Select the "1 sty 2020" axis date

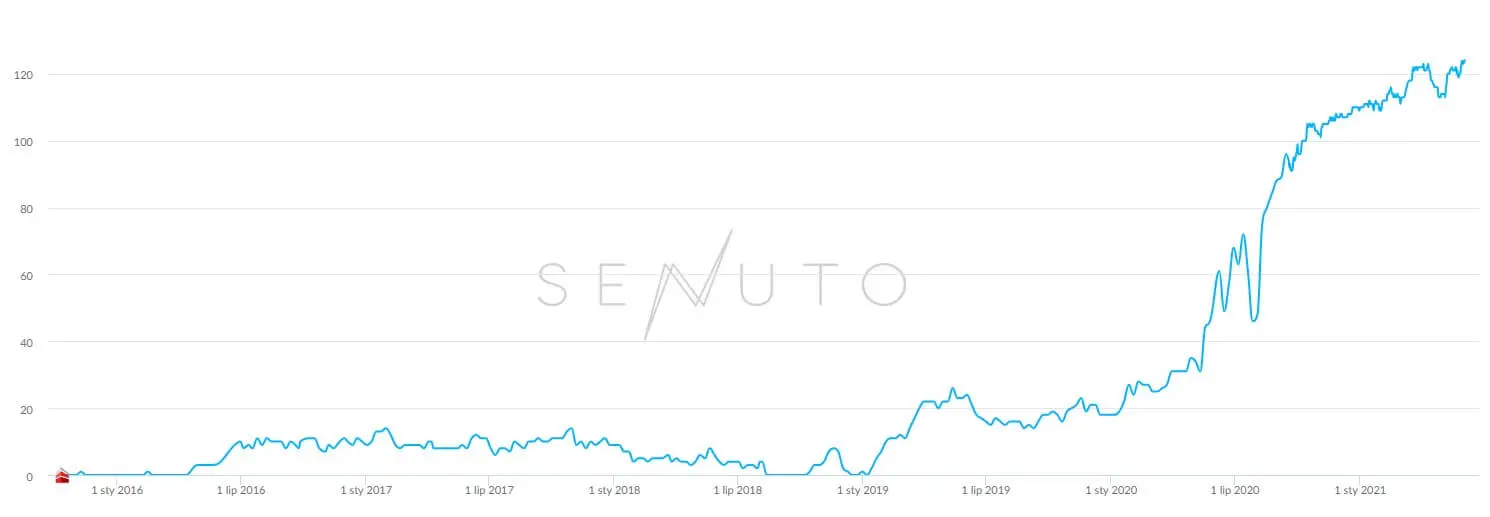click(1111, 490)
